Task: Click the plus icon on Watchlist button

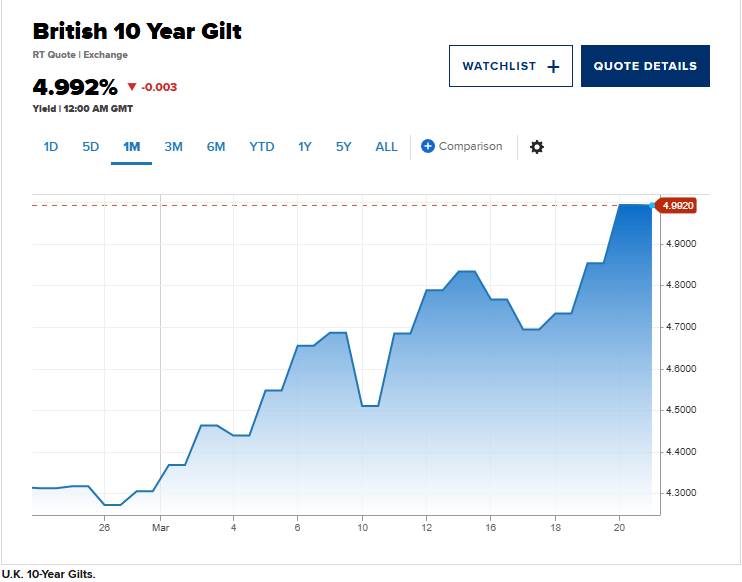Action: [x=553, y=67]
